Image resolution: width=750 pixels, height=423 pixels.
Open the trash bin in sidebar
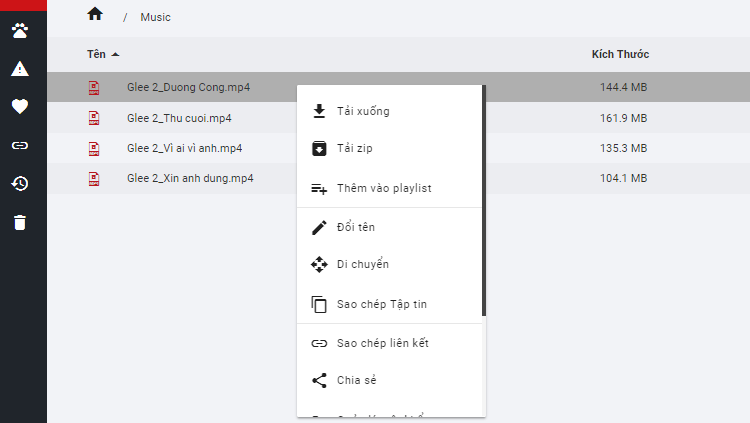[x=20, y=223]
